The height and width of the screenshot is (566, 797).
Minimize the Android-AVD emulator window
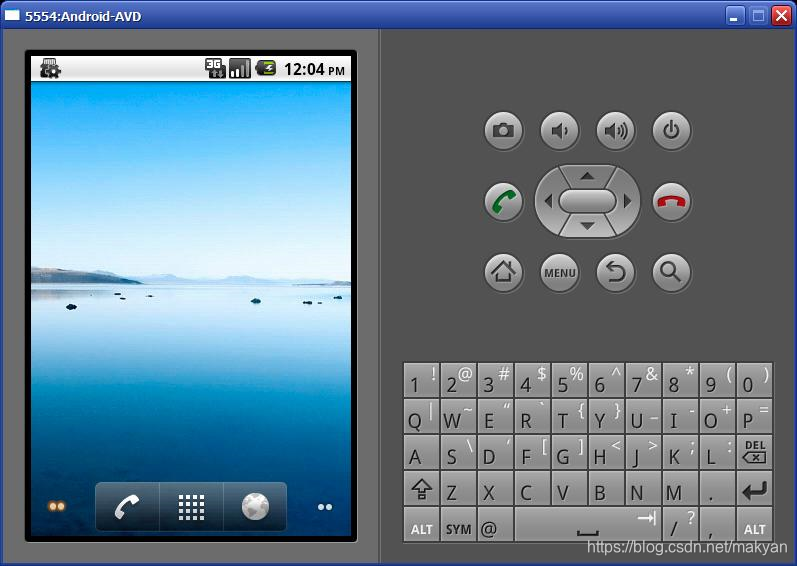[x=734, y=16]
